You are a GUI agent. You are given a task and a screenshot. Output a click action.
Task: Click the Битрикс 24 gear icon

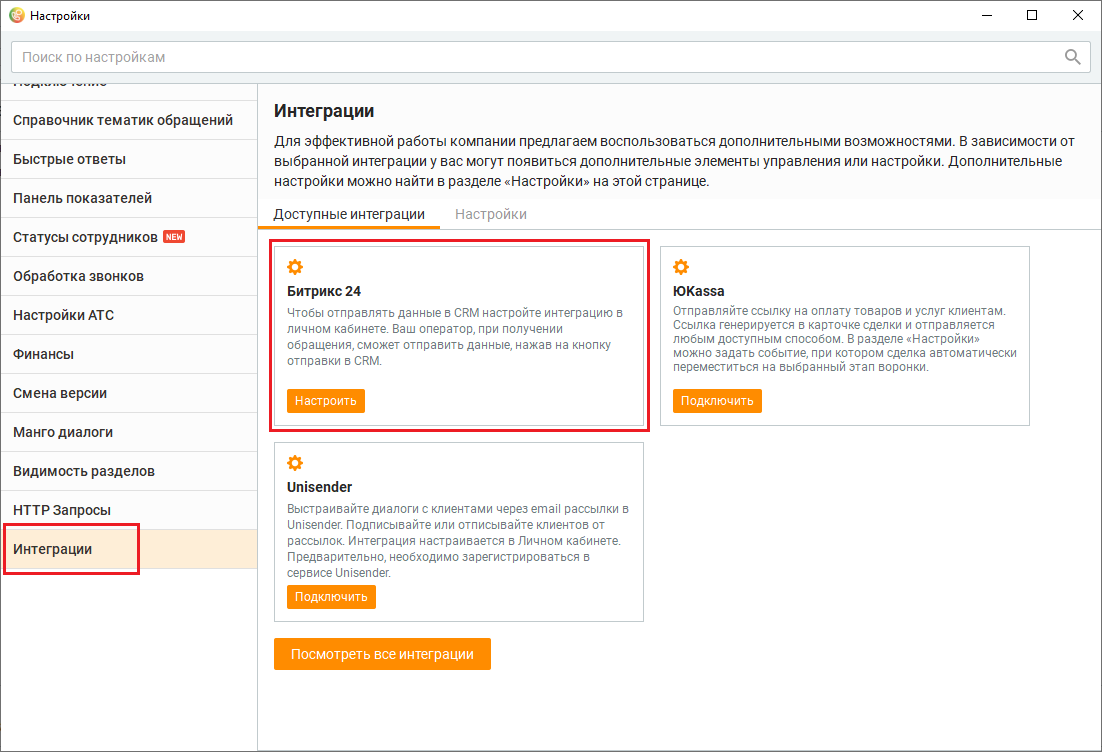(295, 267)
